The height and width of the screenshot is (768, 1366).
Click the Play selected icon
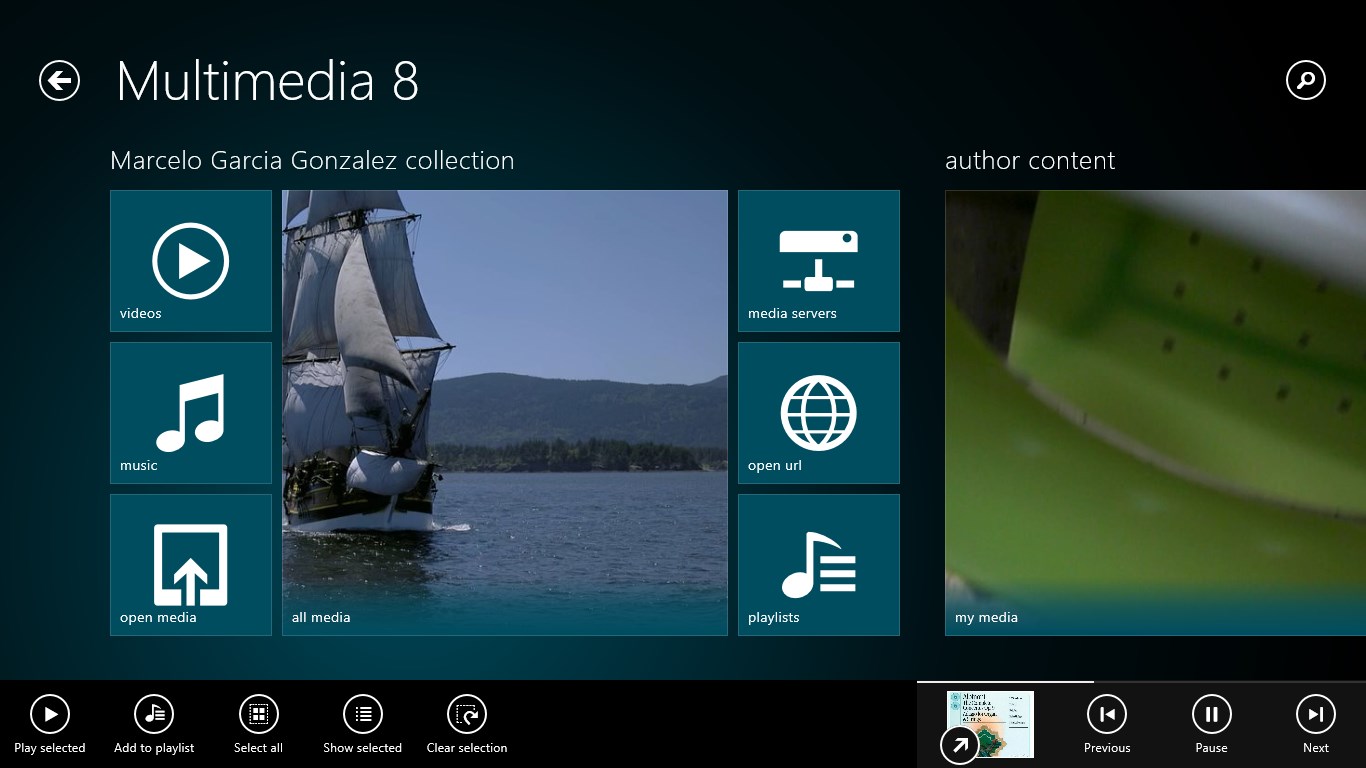point(49,714)
